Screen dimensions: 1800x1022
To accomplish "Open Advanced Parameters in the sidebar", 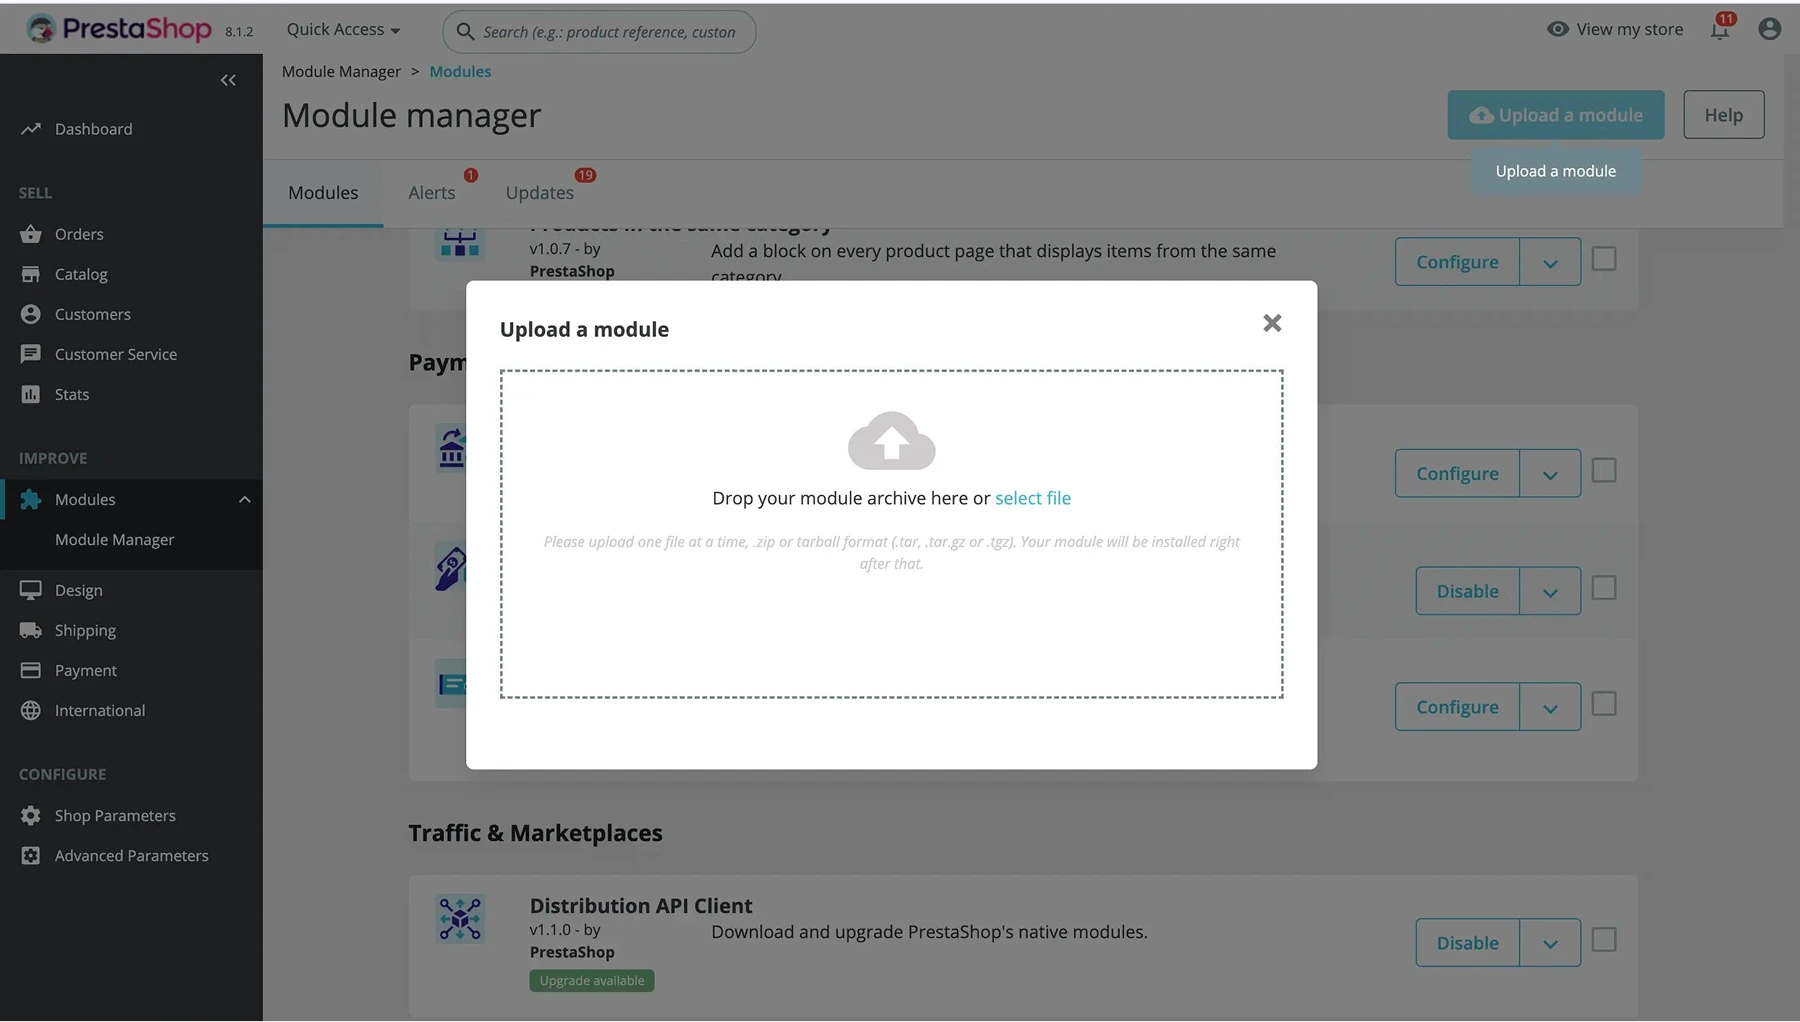I will tap(132, 855).
